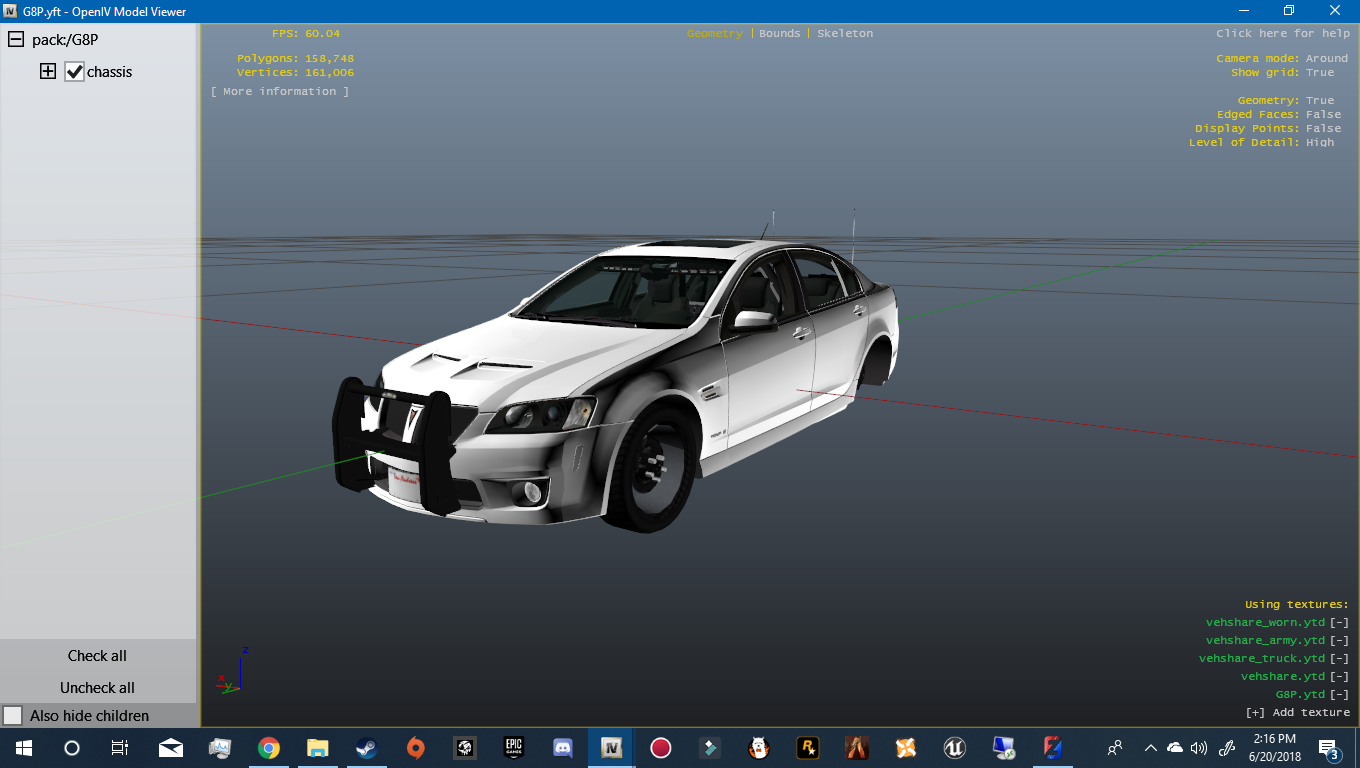Image resolution: width=1360 pixels, height=768 pixels.
Task: Expand the More information section
Action: 280,91
